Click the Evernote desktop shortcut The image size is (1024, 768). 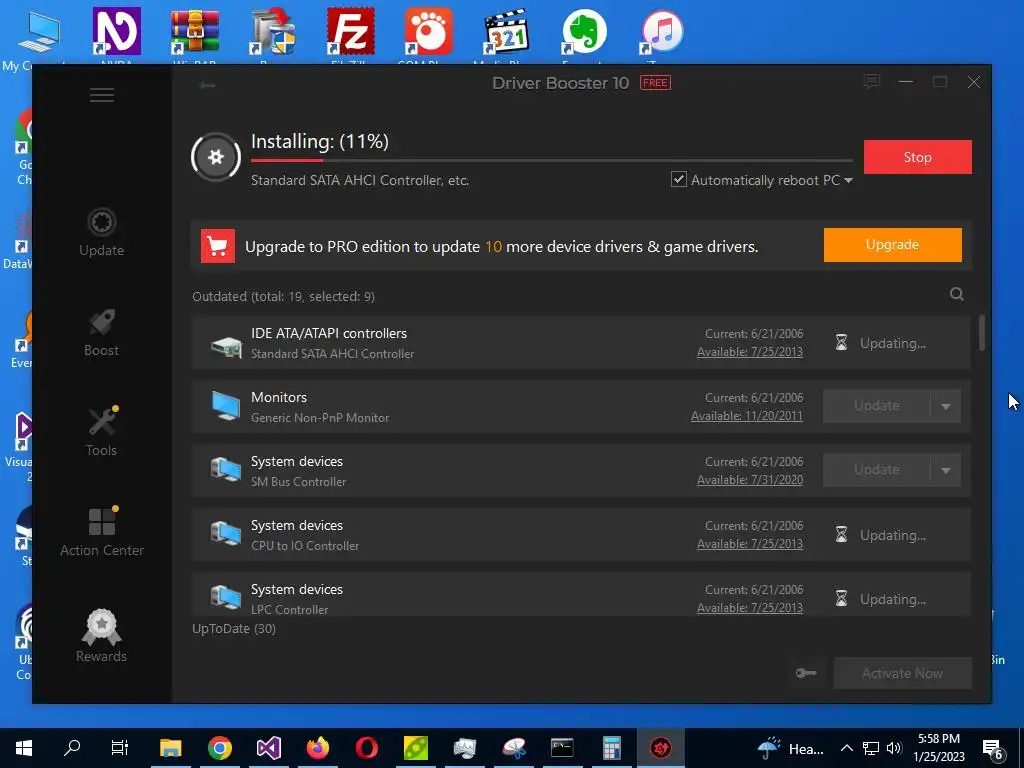(x=584, y=38)
